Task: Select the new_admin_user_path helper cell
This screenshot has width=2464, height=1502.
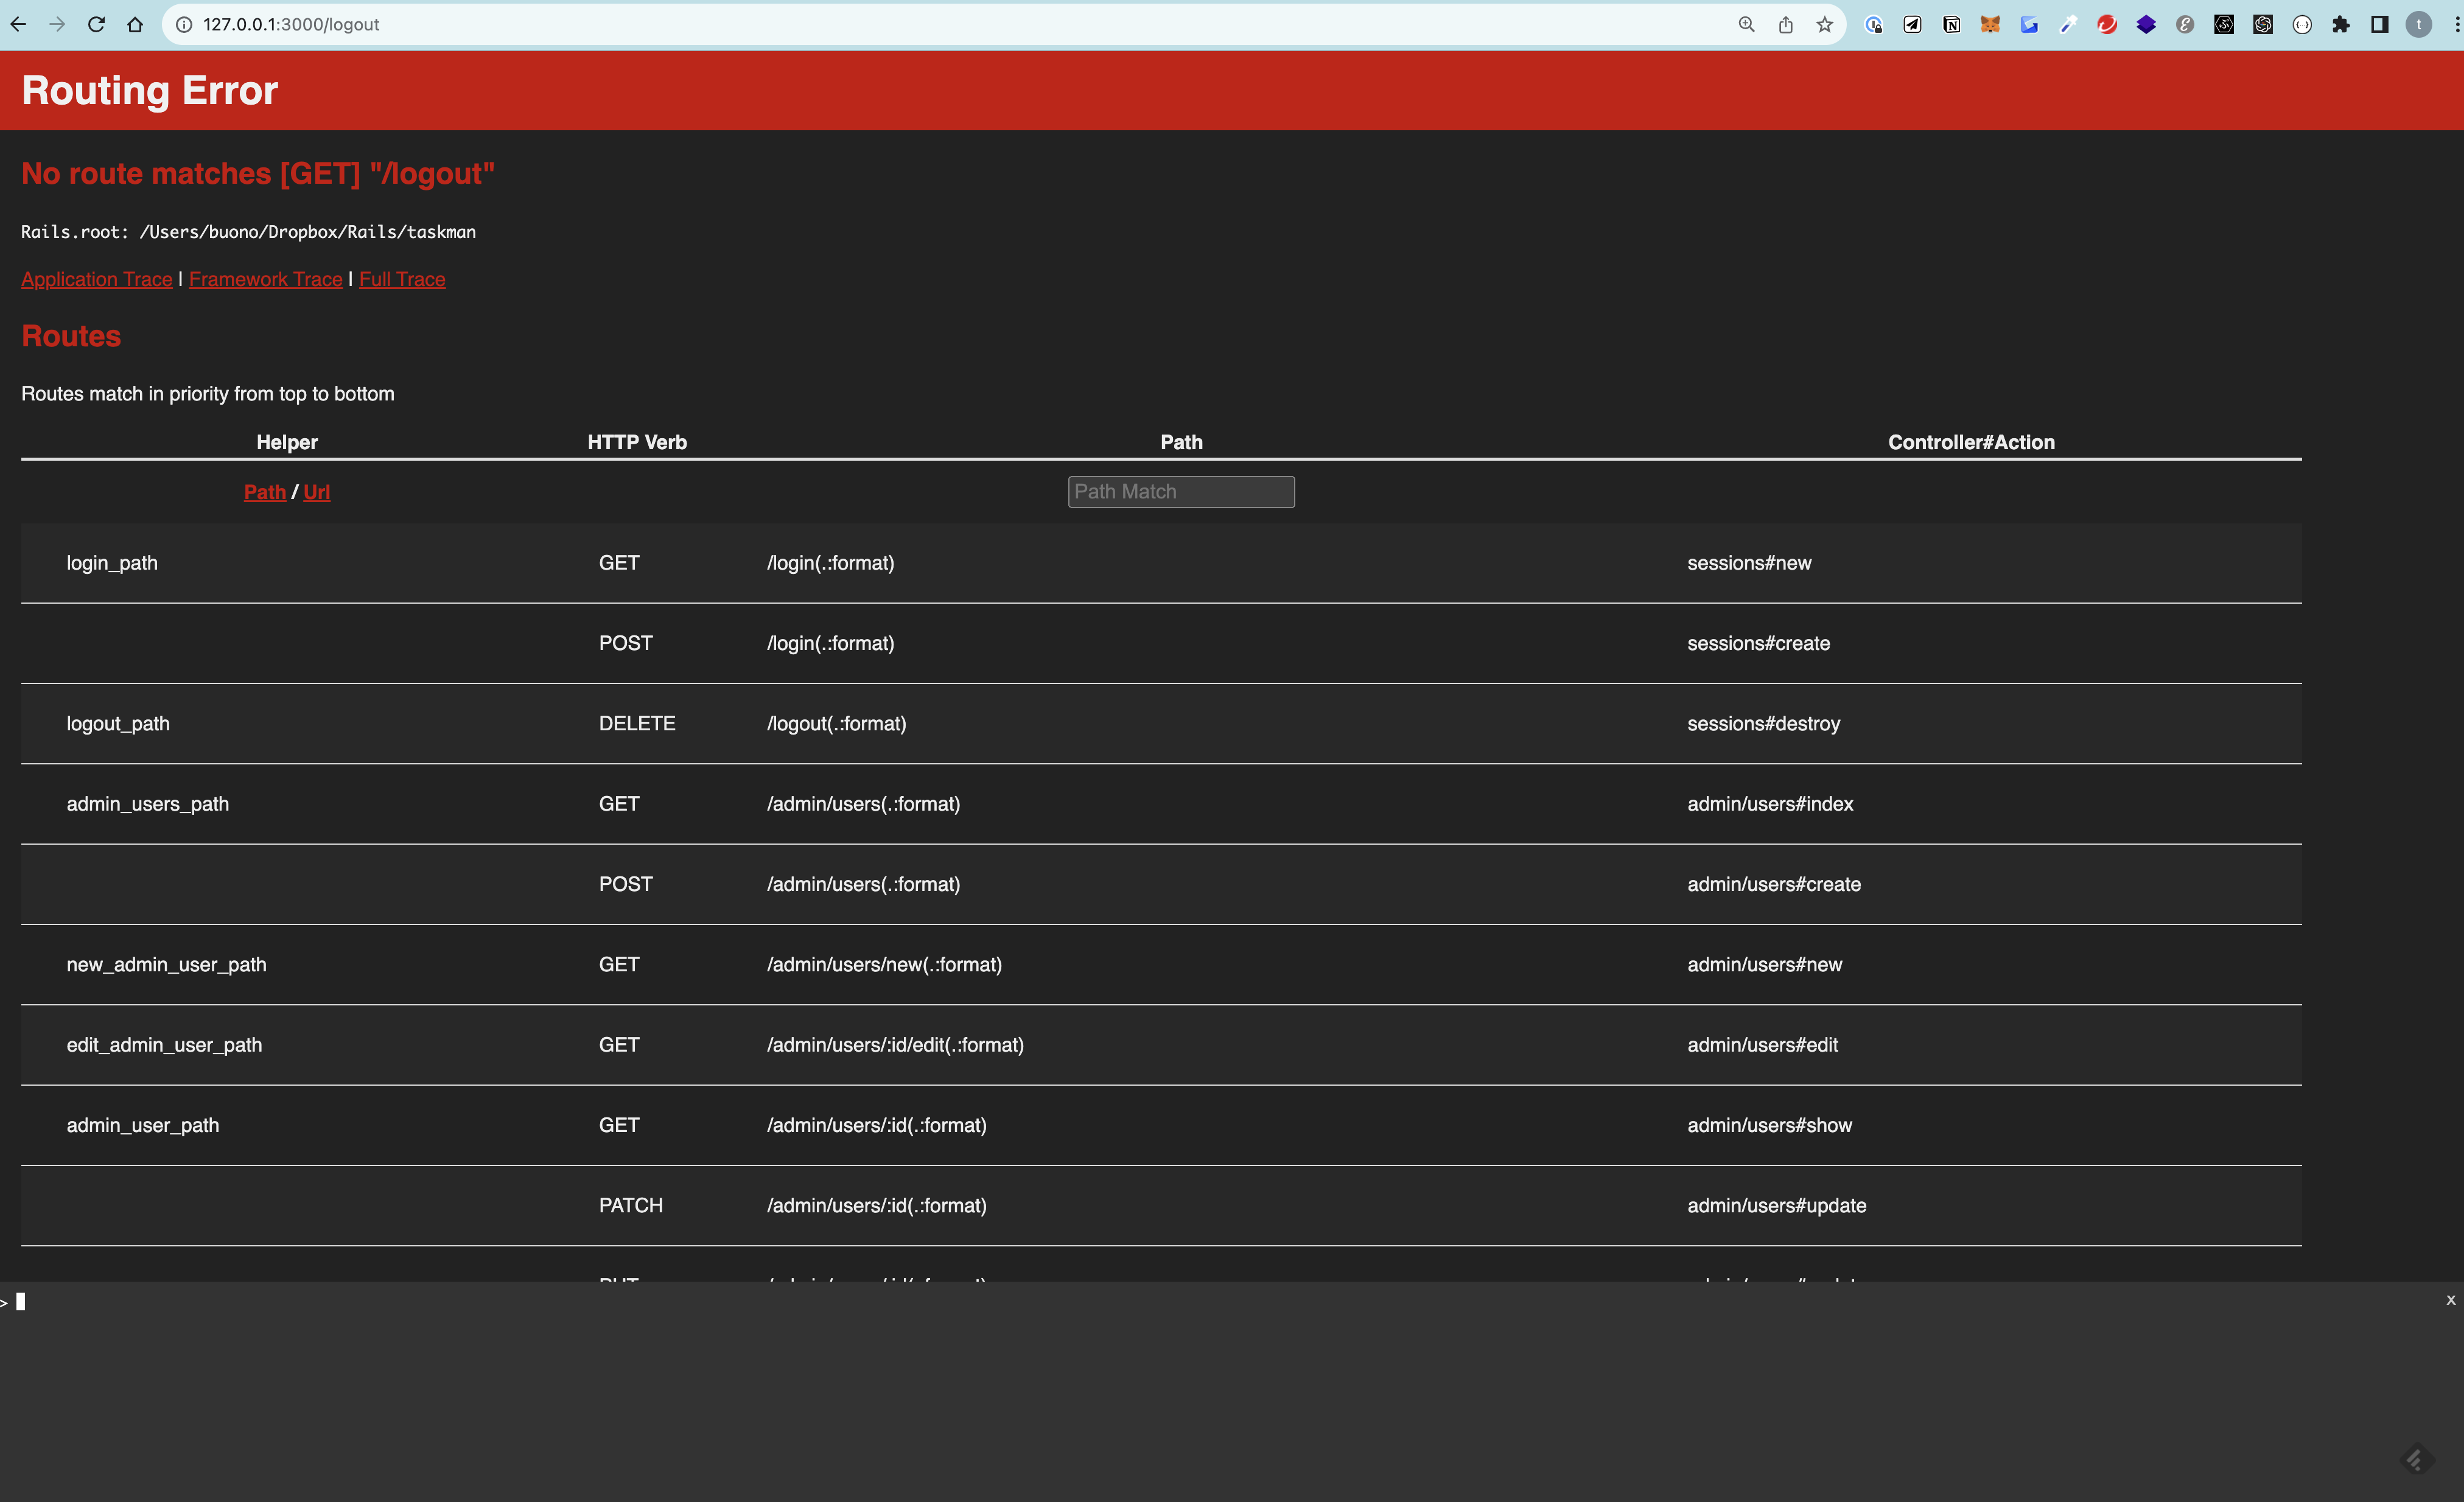Action: [167, 965]
